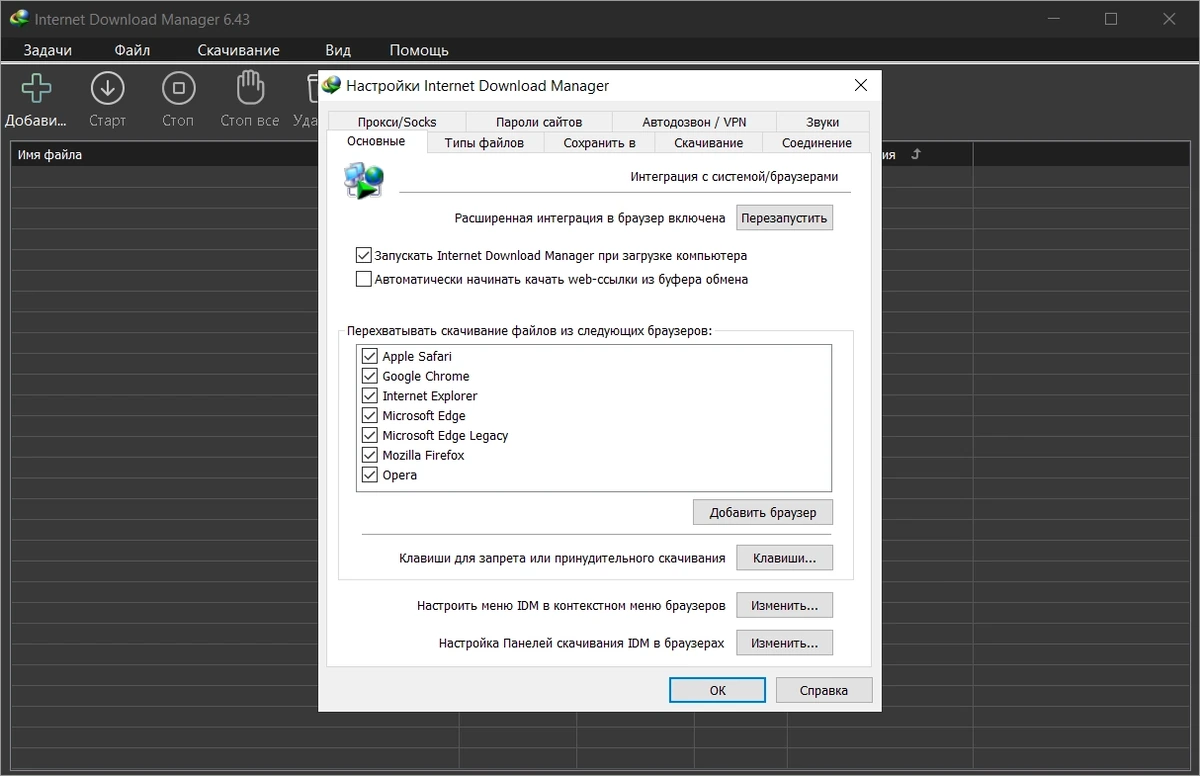Switch to the Пароли сайтов tab

(x=539, y=122)
